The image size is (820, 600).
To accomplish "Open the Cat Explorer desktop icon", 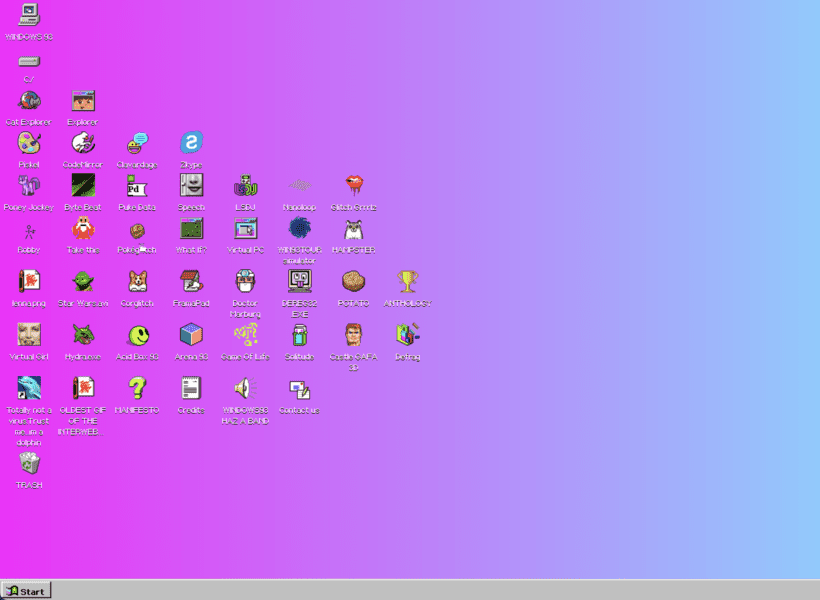I will (x=29, y=102).
